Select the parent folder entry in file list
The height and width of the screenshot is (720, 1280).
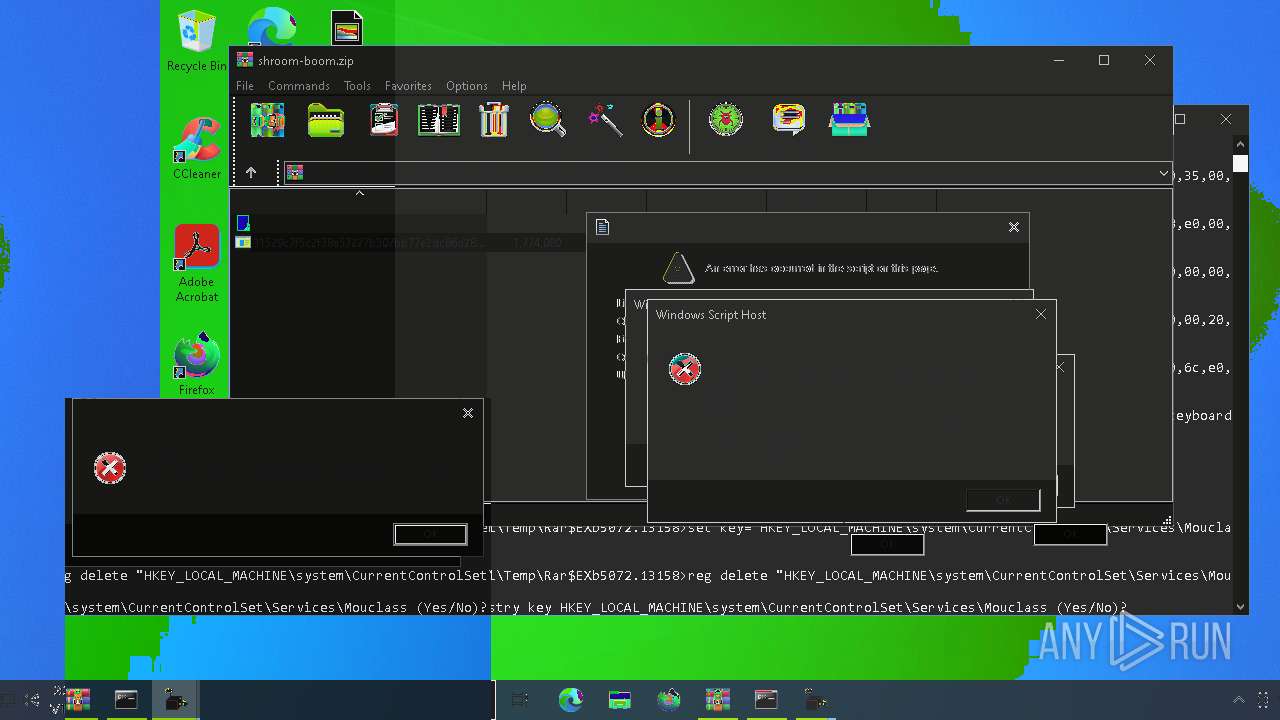(x=243, y=223)
